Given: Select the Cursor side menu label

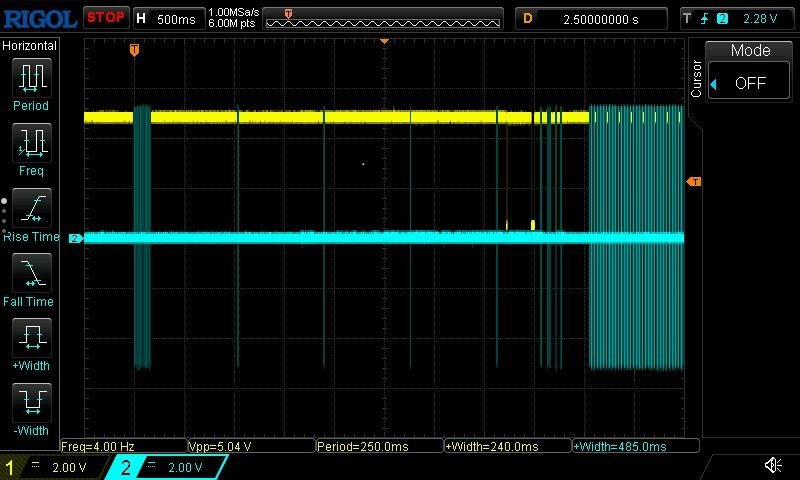Looking at the screenshot, I should click(x=697, y=78).
